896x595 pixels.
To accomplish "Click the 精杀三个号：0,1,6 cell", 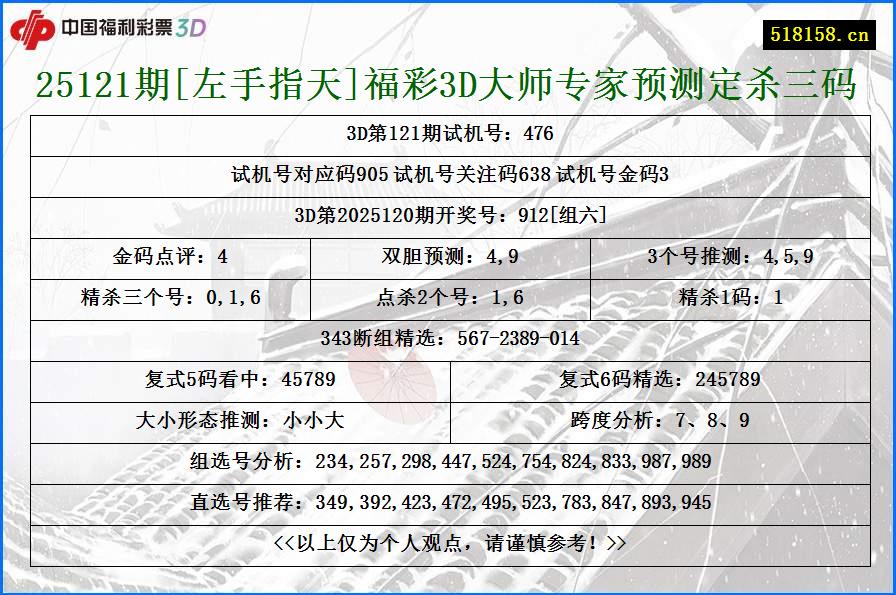I will (160, 293).
